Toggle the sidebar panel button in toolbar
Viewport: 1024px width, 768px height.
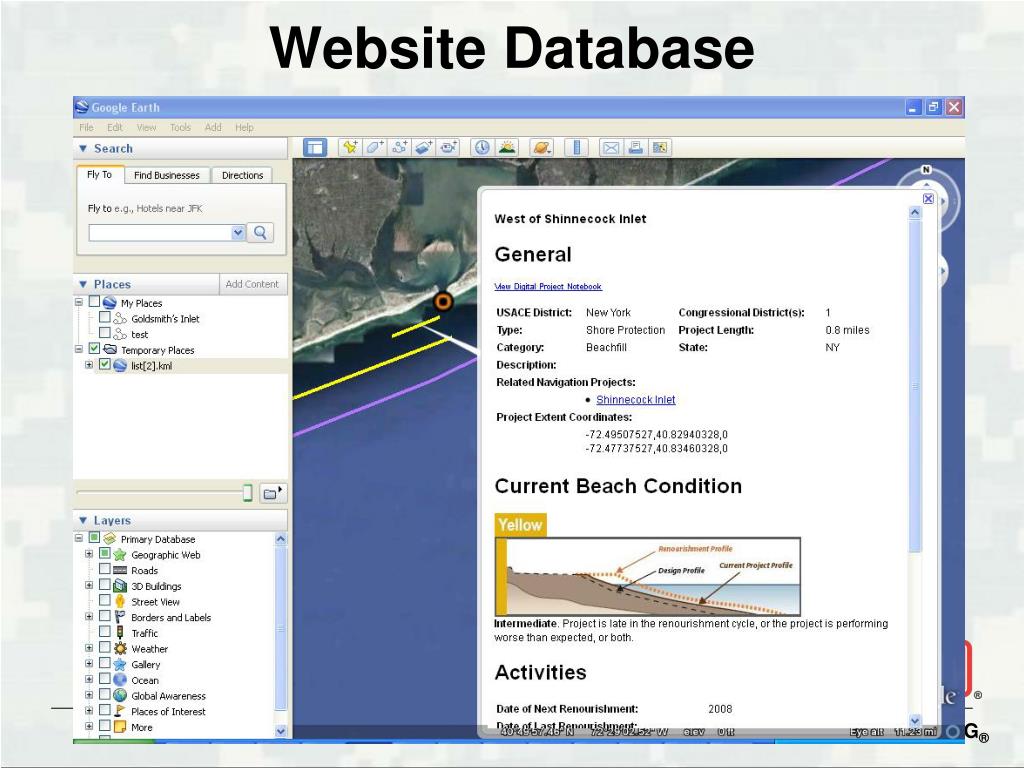point(315,148)
